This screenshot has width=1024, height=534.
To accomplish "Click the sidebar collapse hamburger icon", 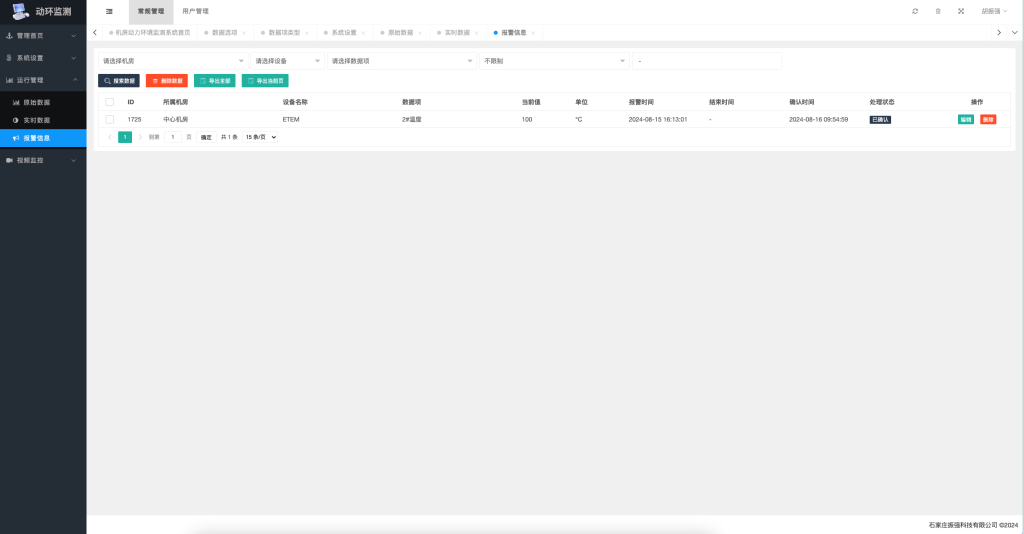I will [109, 11].
